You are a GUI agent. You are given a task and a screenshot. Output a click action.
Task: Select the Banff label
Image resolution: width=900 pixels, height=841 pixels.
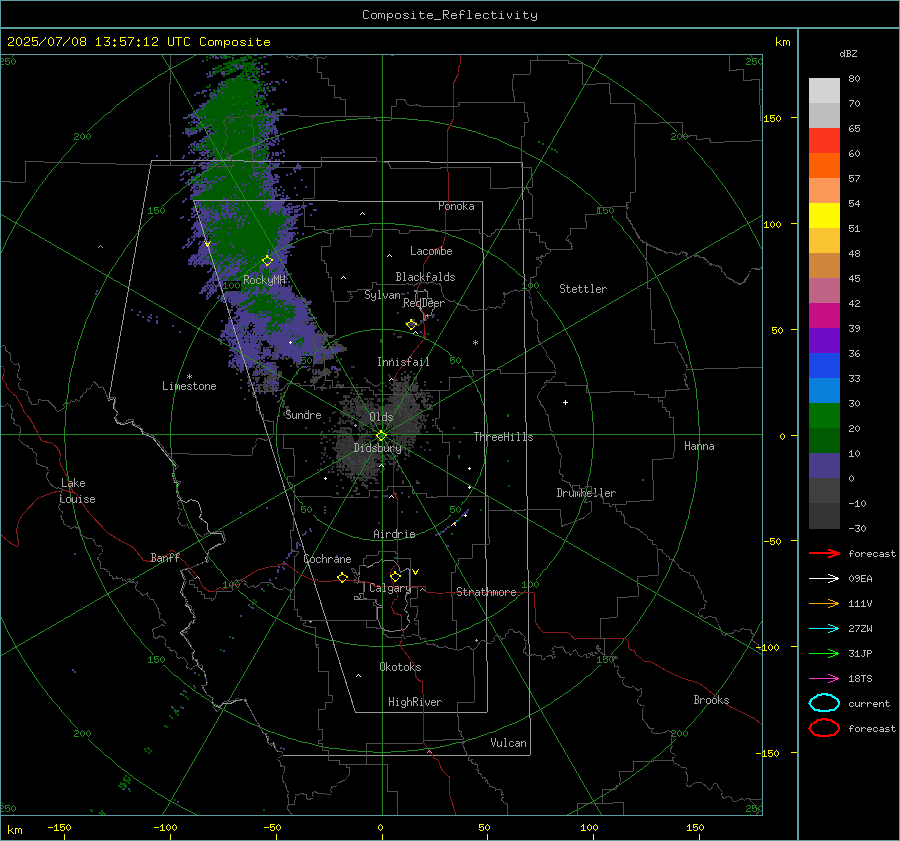(165, 558)
